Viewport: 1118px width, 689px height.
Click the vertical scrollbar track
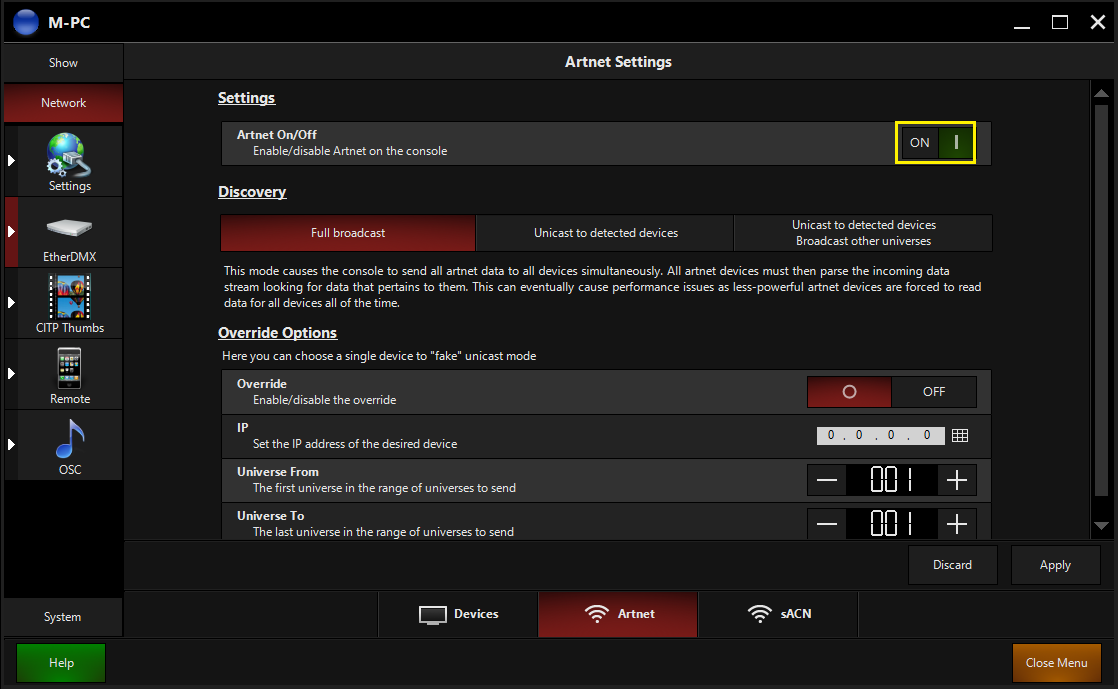click(1101, 300)
